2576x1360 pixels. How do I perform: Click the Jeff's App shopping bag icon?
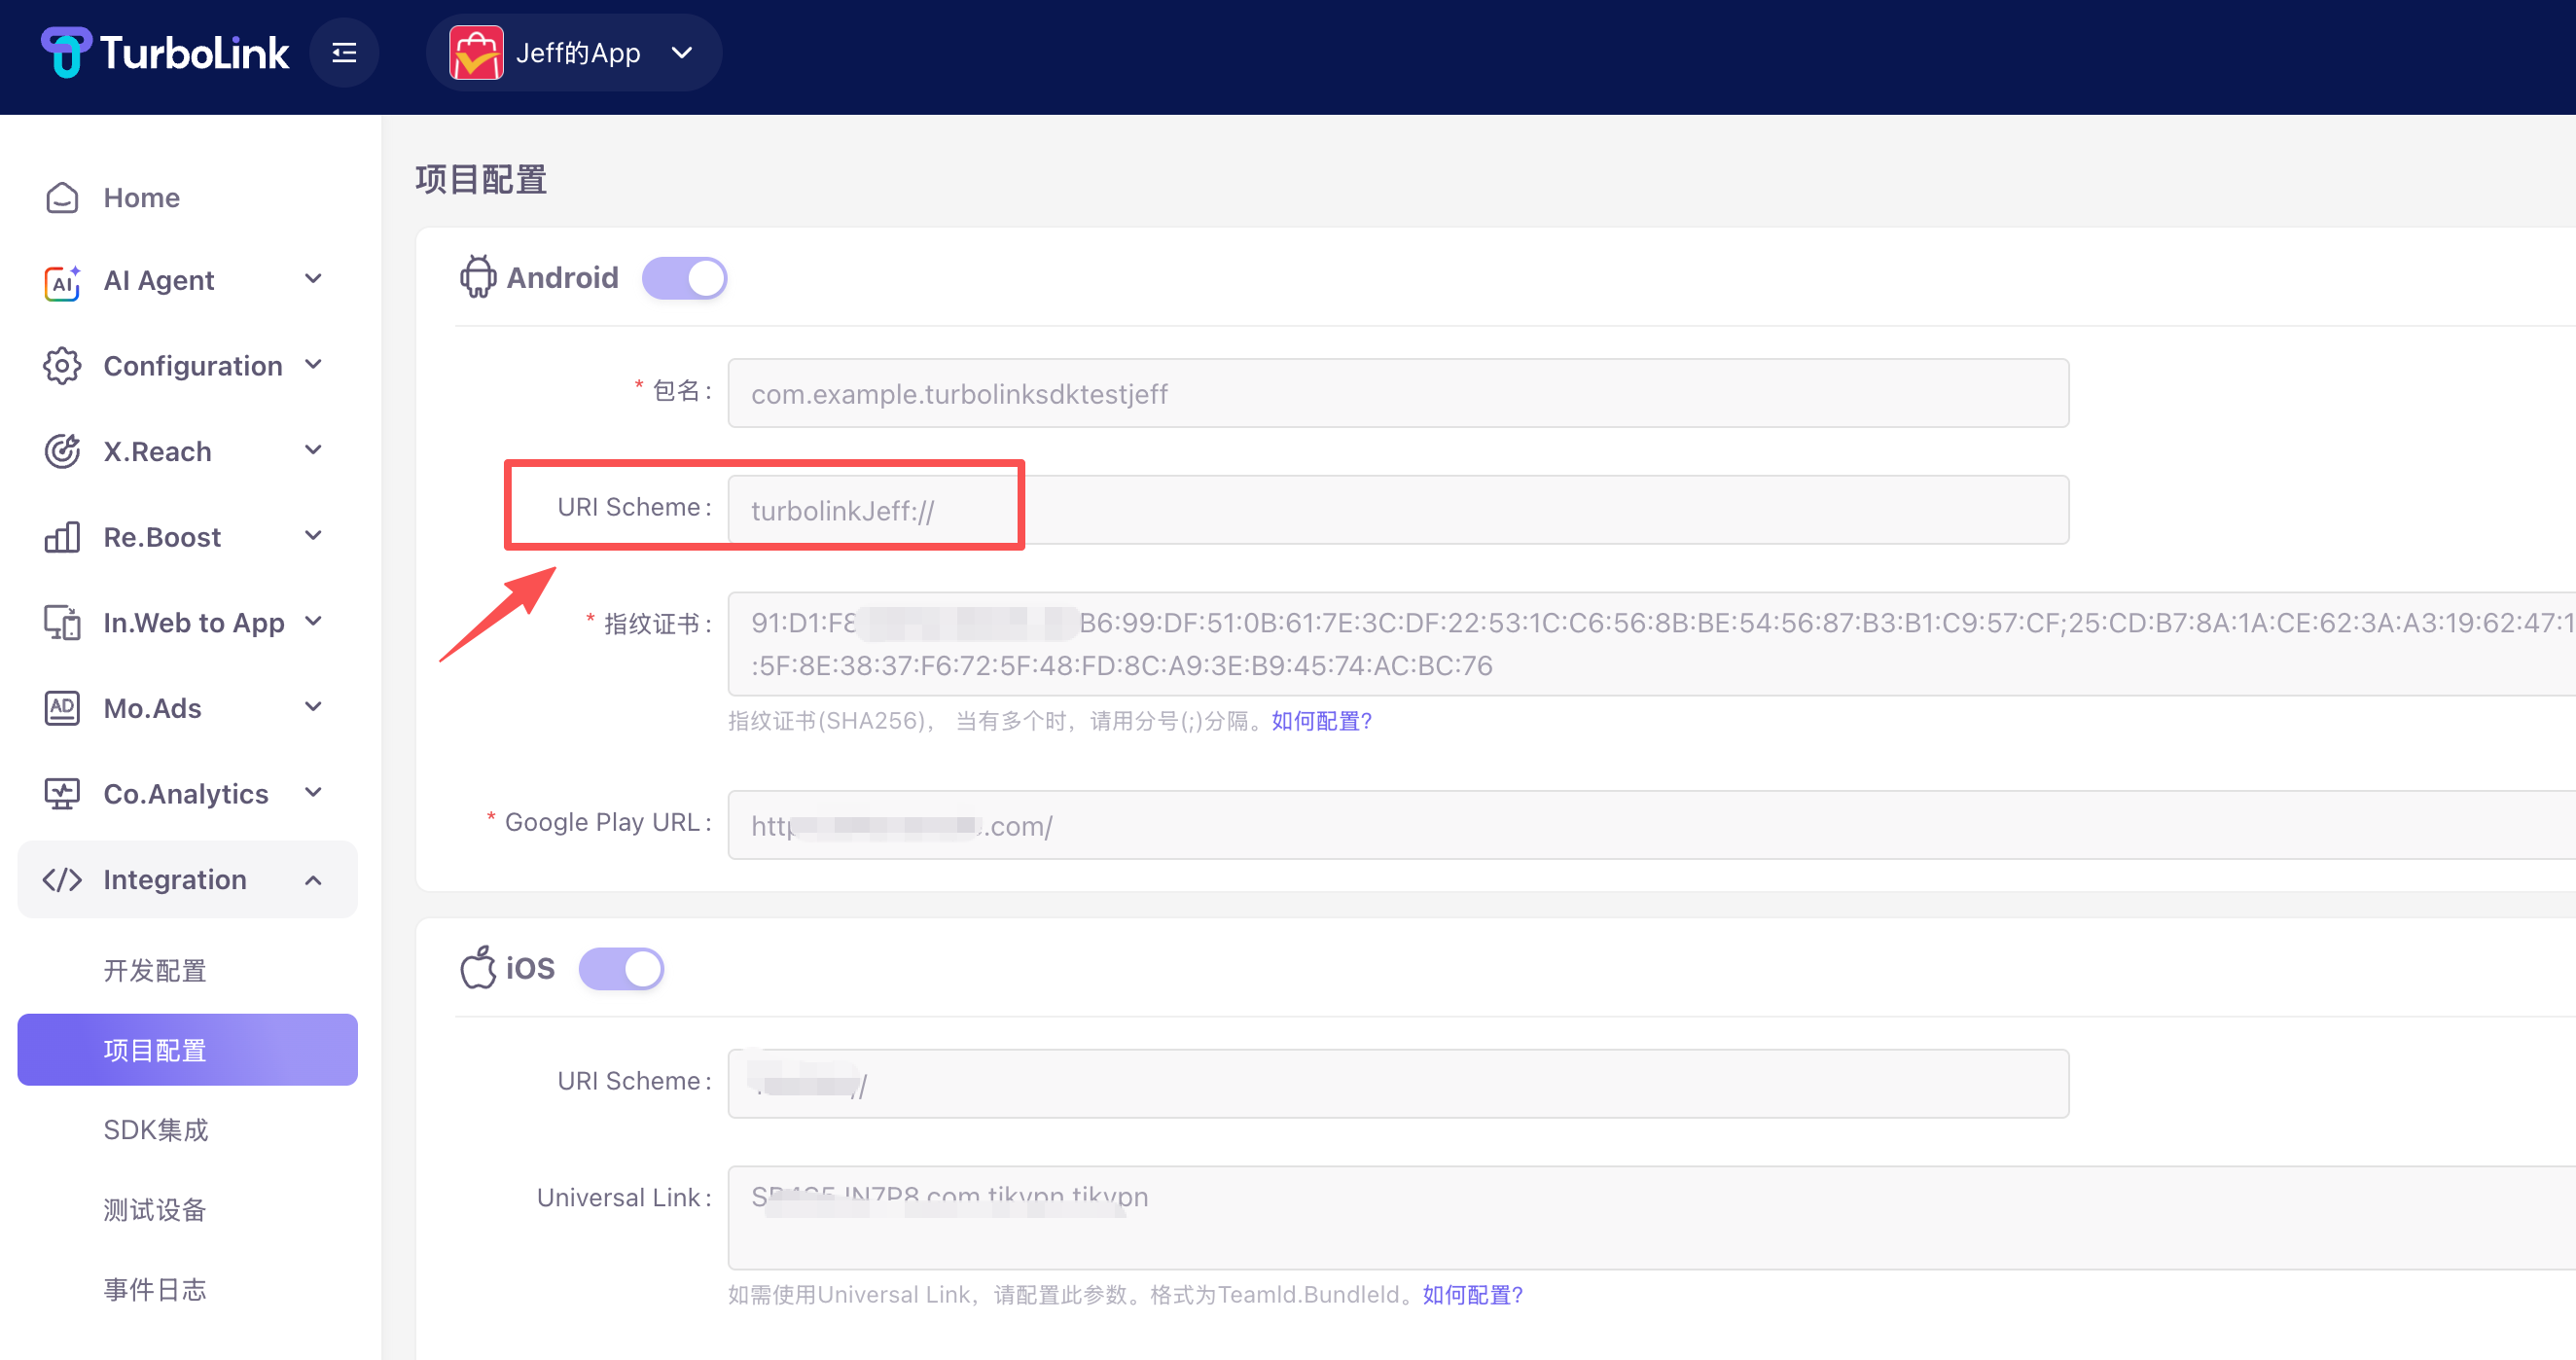[x=476, y=53]
